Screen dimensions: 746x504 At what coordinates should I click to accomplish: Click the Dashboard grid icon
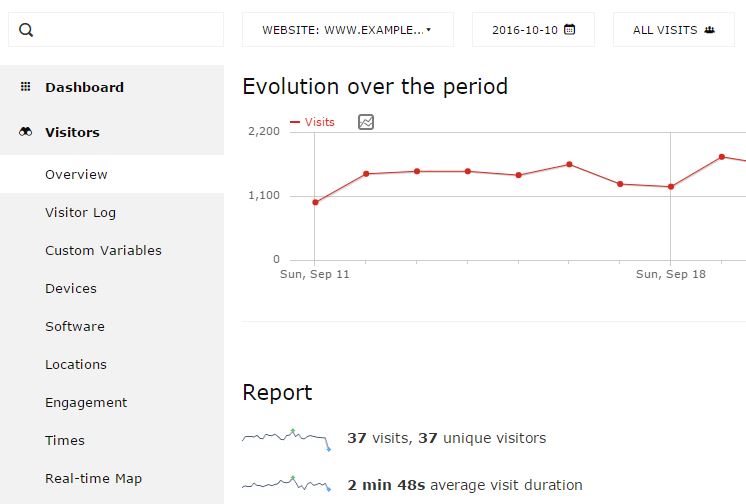(26, 87)
